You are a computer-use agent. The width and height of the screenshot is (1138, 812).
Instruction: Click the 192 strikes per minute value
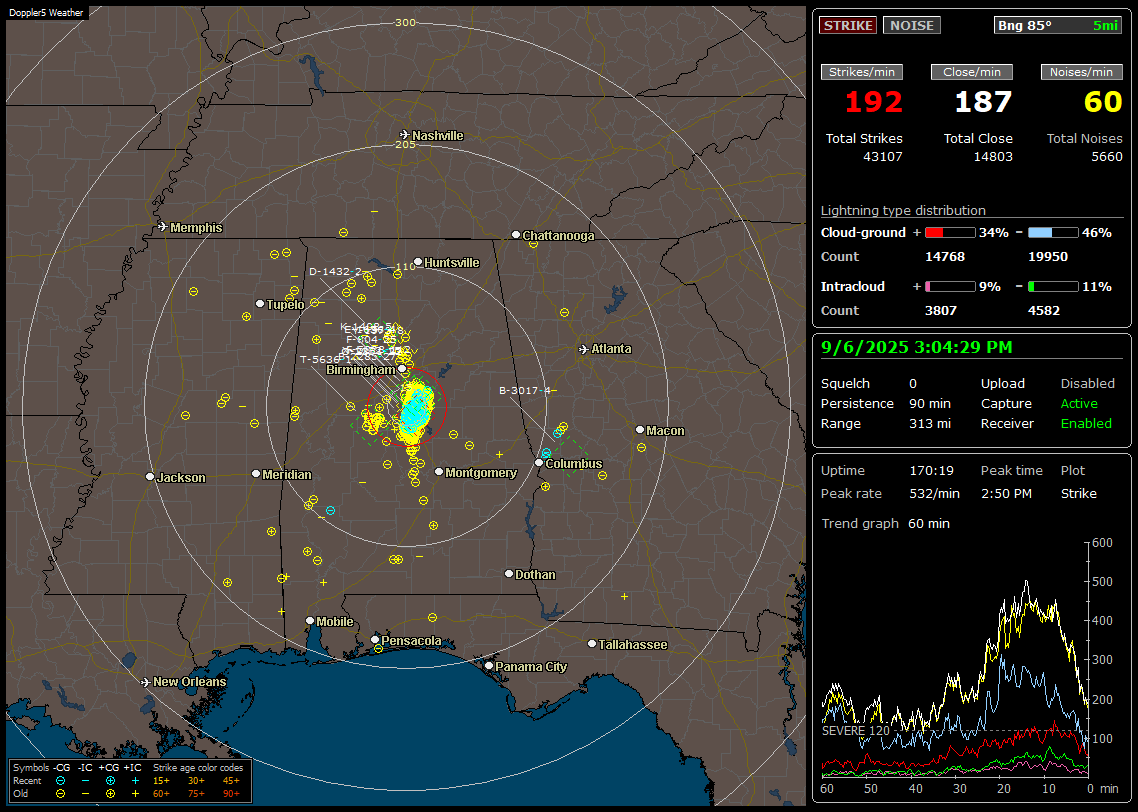[874, 102]
